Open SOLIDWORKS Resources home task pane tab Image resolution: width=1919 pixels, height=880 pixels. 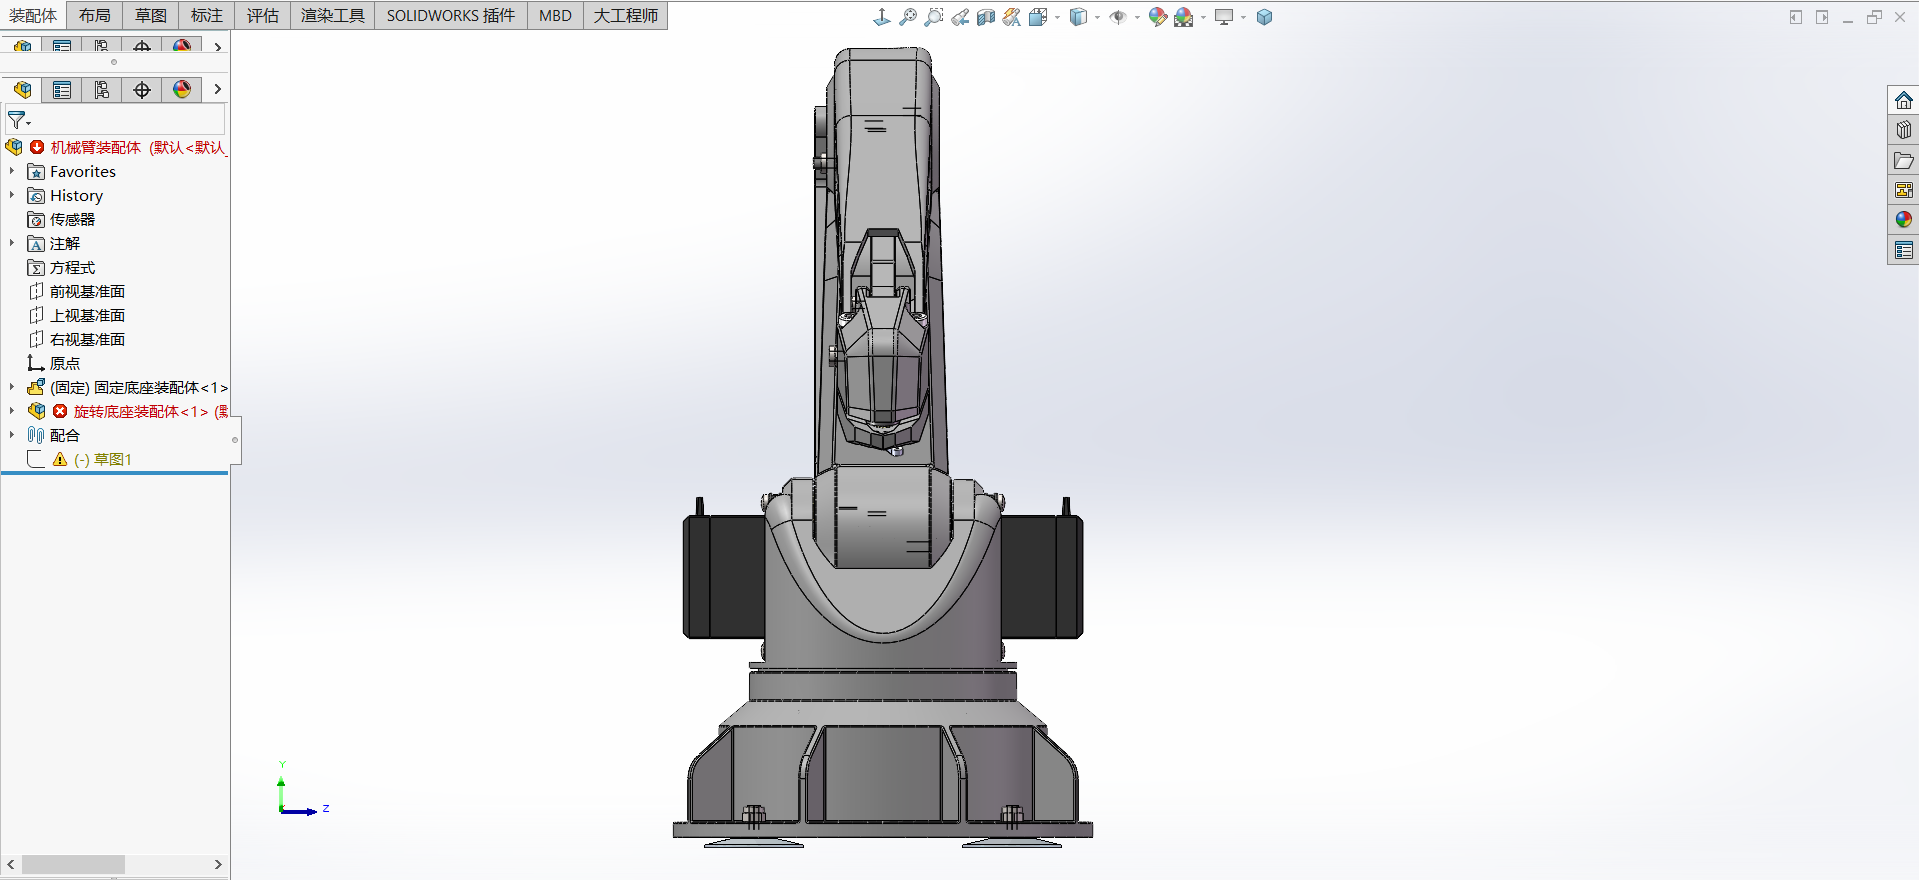(1904, 101)
